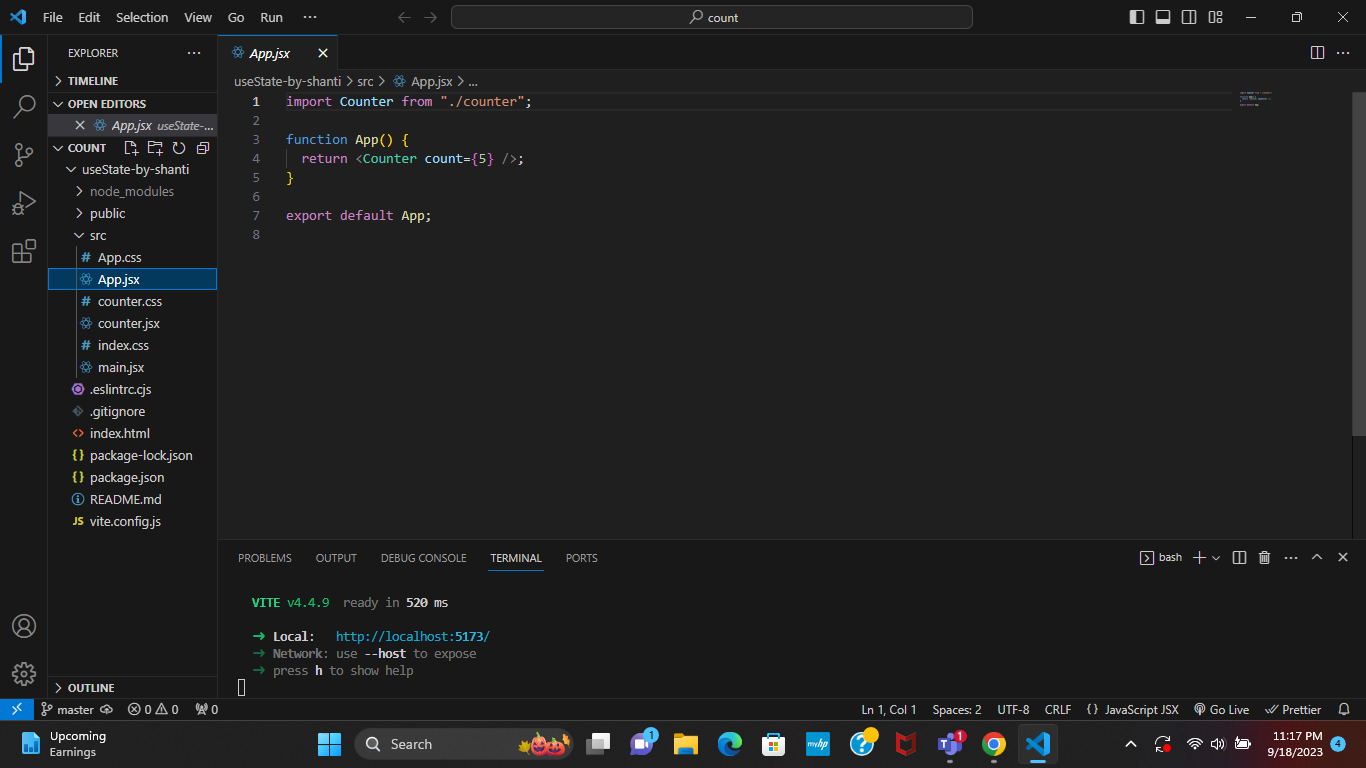Click the Kill Terminal trash icon

click(x=1263, y=557)
